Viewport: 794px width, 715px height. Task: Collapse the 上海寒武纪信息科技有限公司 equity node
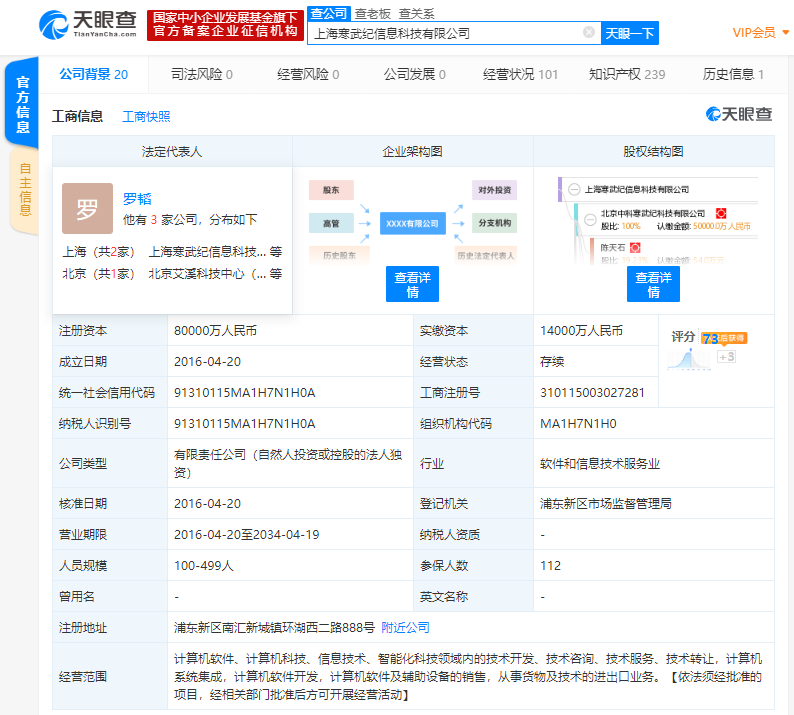(x=574, y=189)
